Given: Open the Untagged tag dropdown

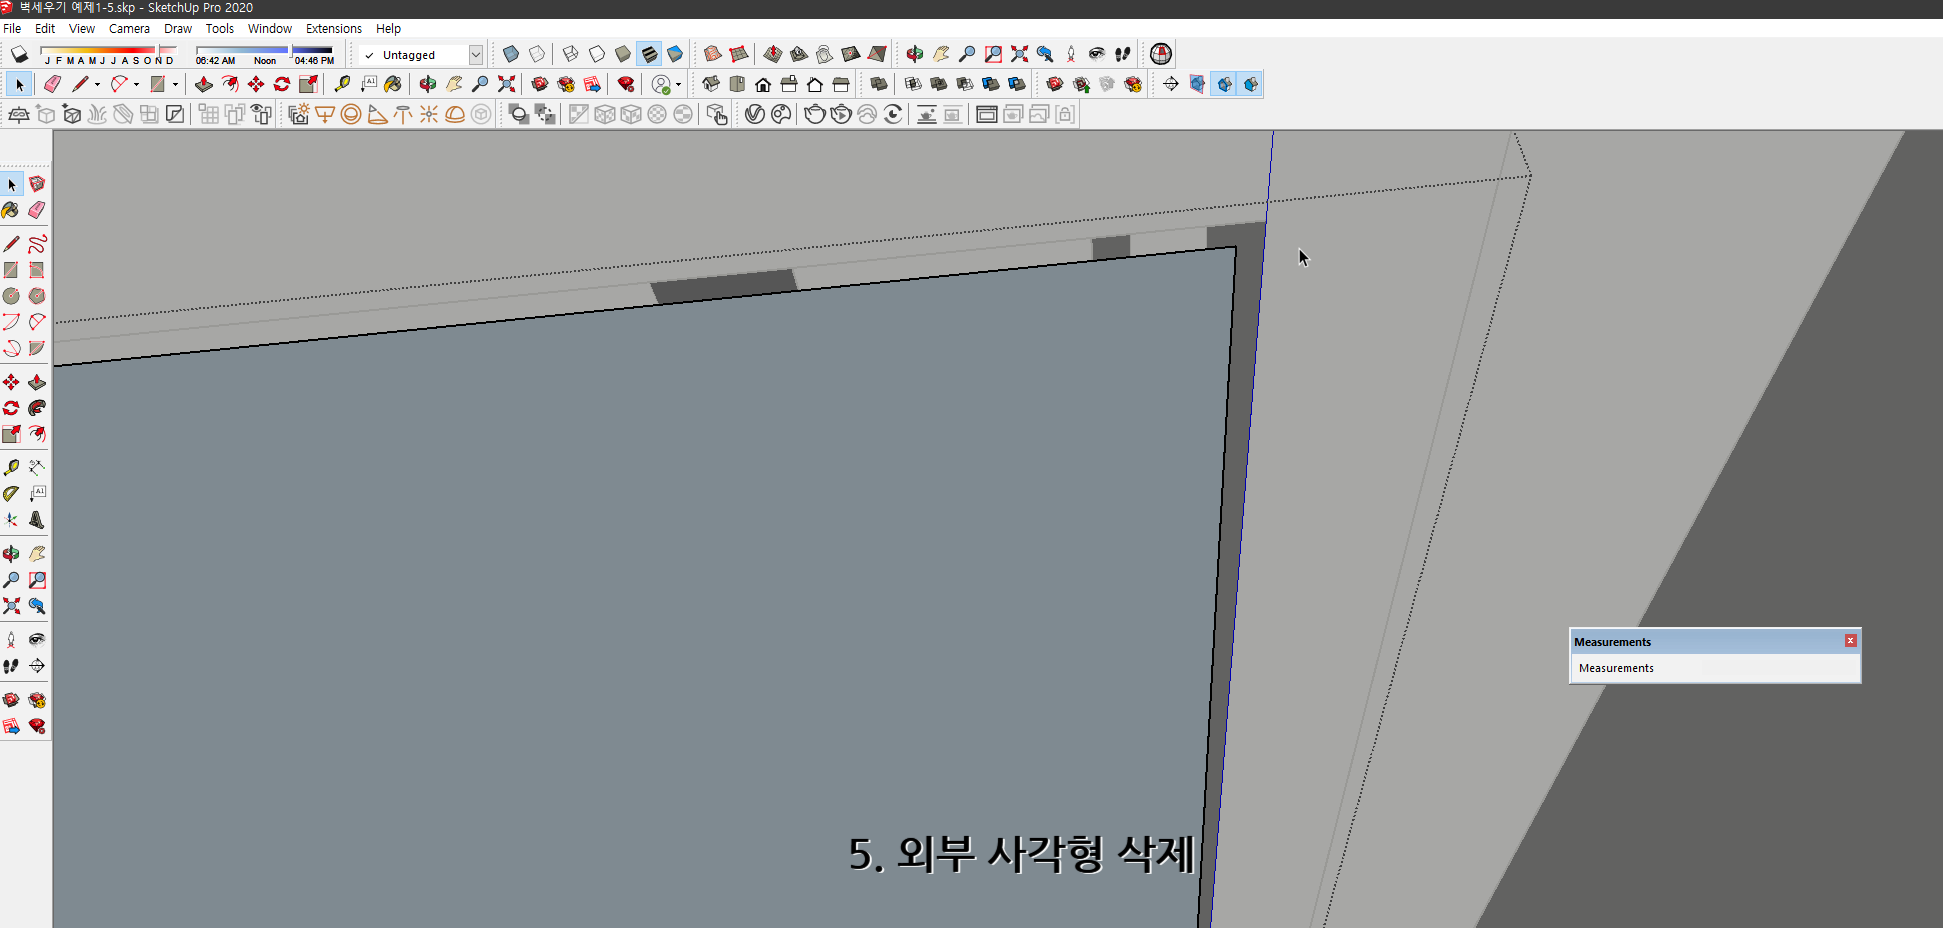Looking at the screenshot, I should (x=476, y=55).
